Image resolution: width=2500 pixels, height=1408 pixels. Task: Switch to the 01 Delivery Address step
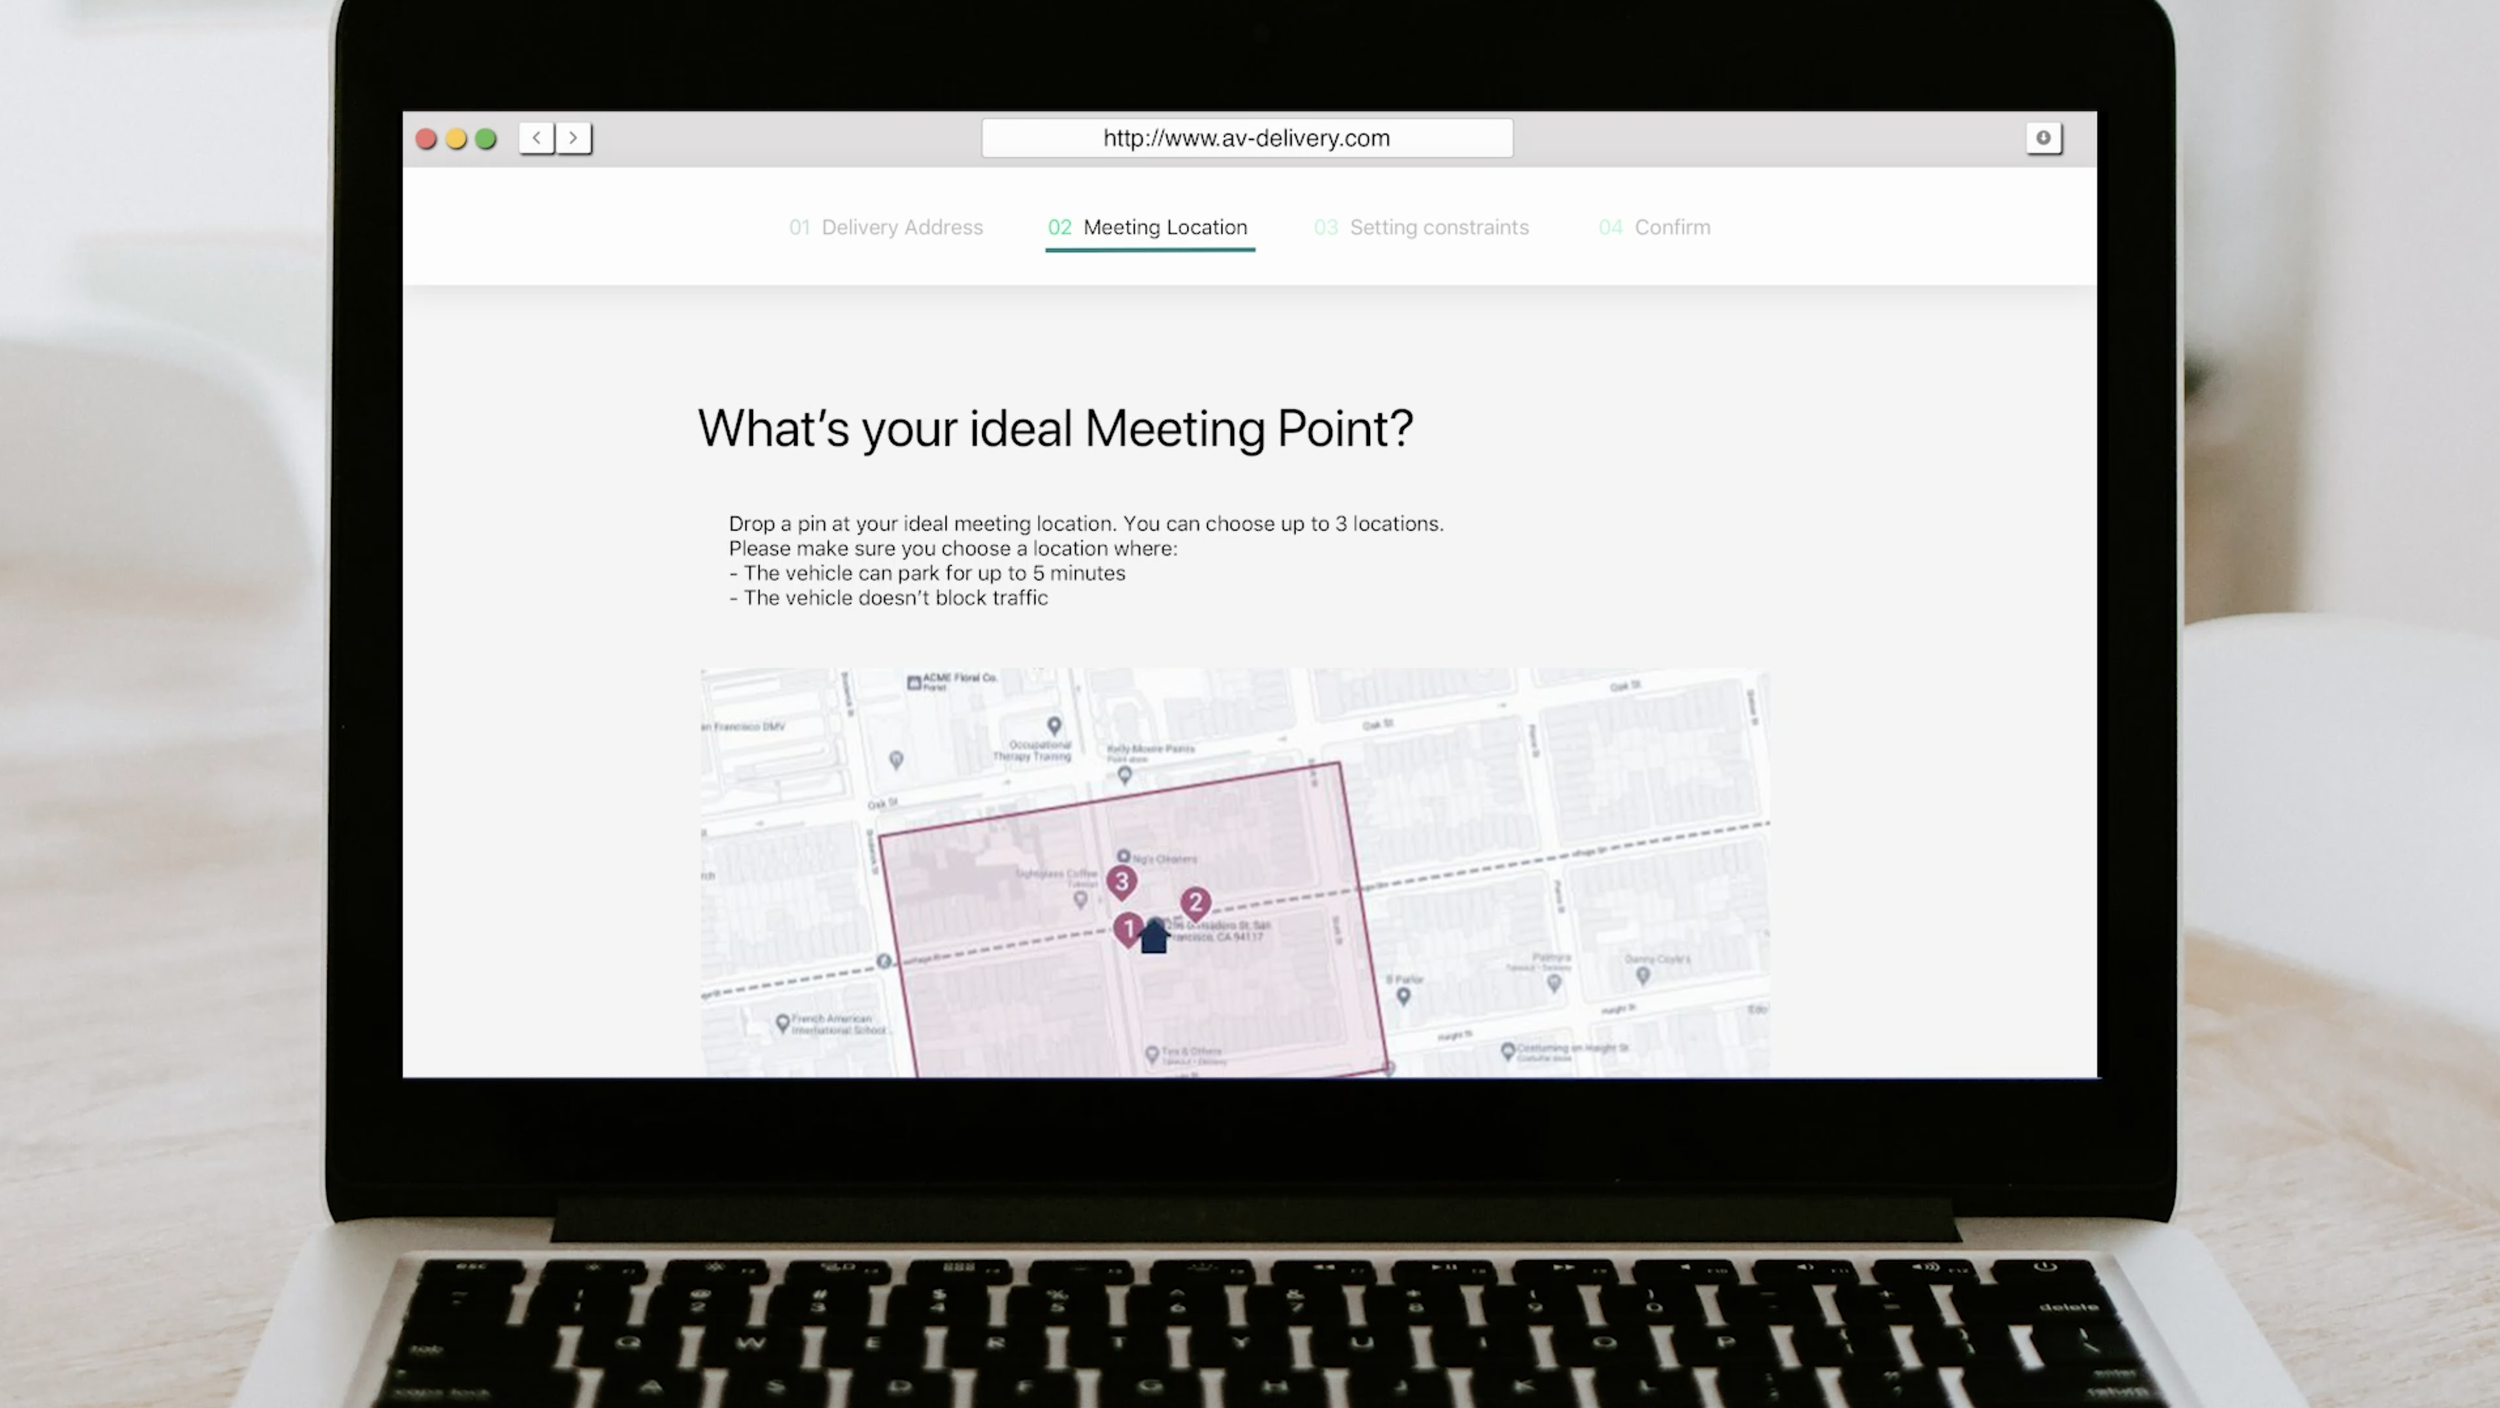point(885,227)
